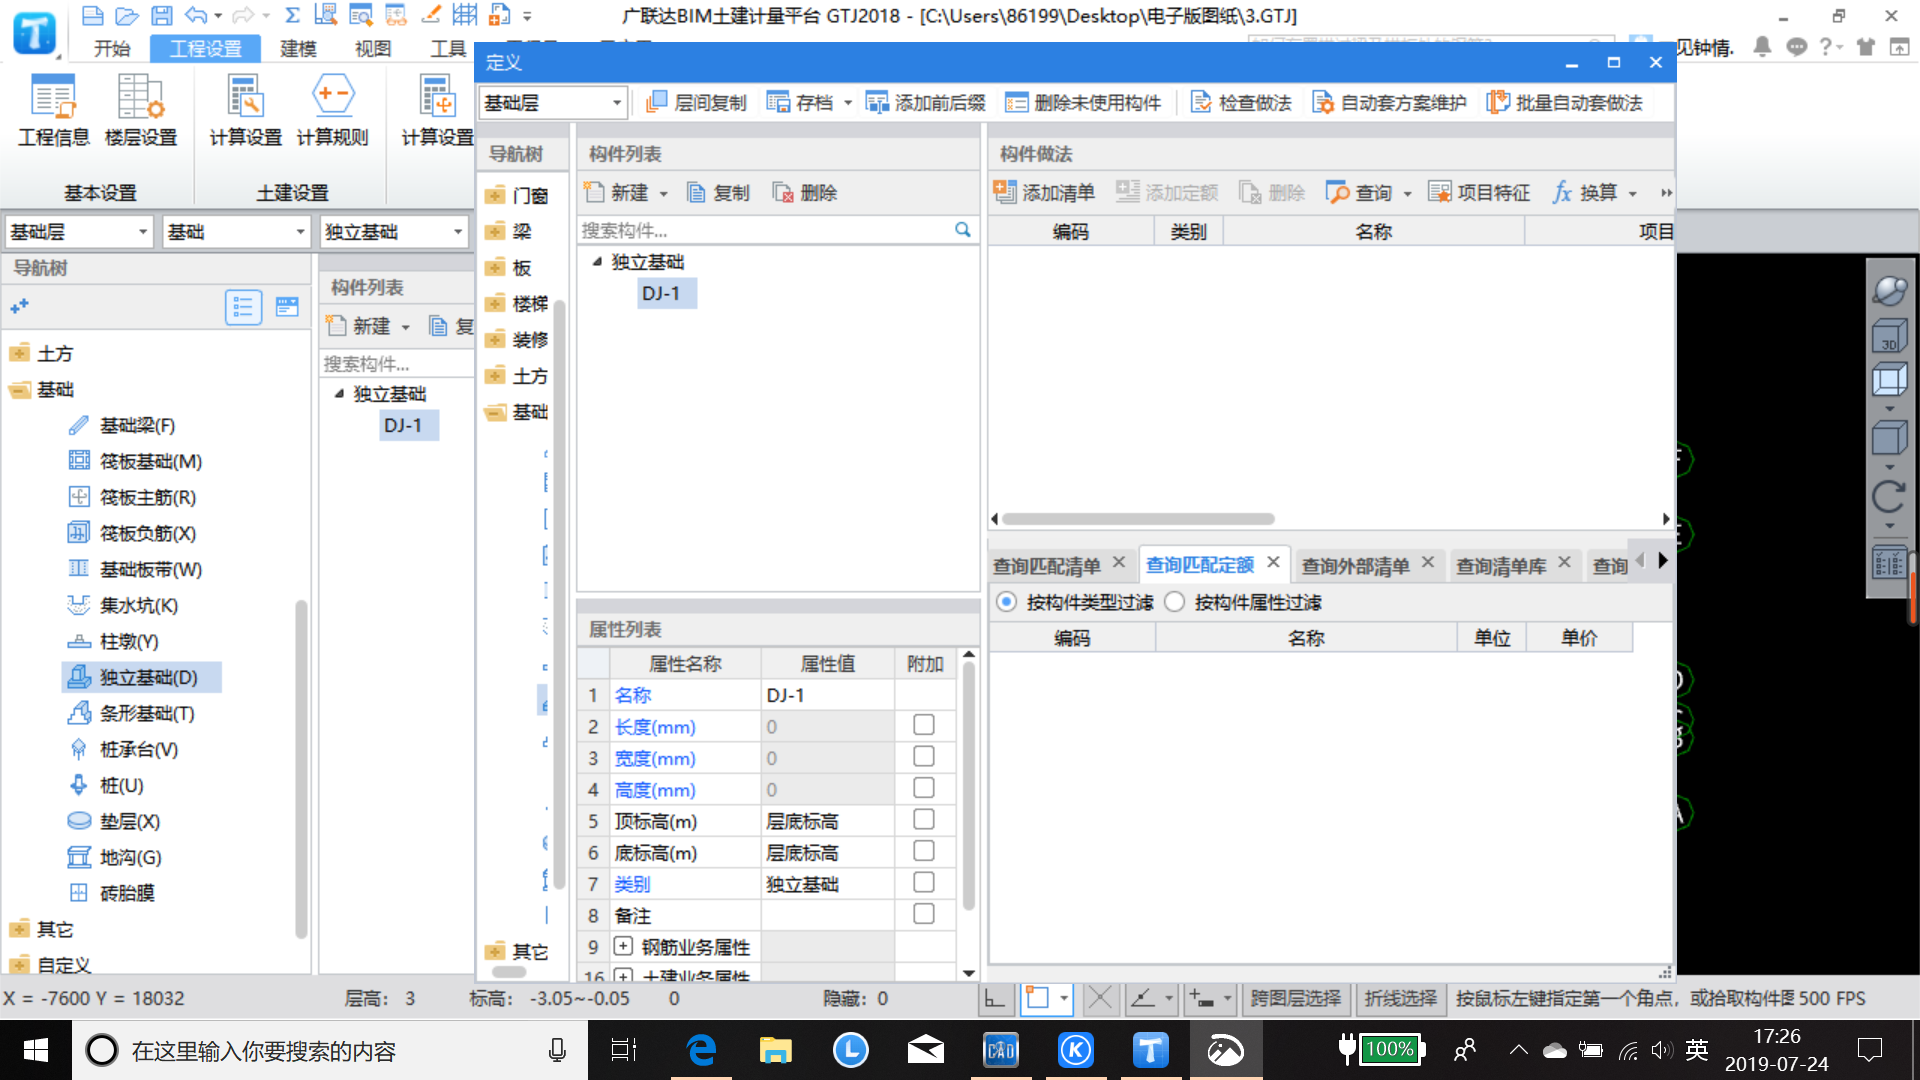Switch to 视图 ribbon tab

click(x=373, y=49)
